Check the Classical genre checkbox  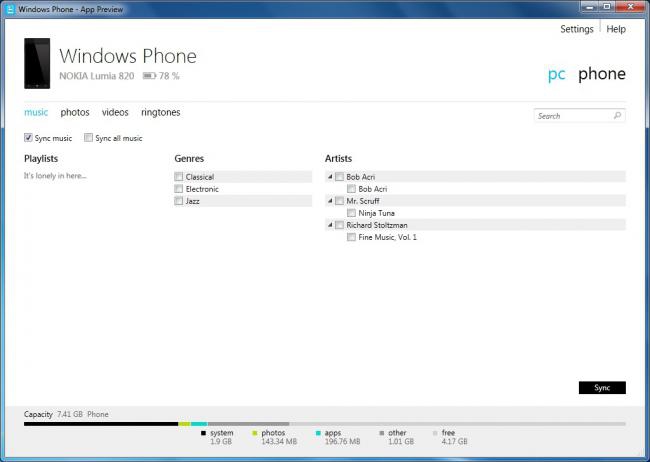[179, 177]
